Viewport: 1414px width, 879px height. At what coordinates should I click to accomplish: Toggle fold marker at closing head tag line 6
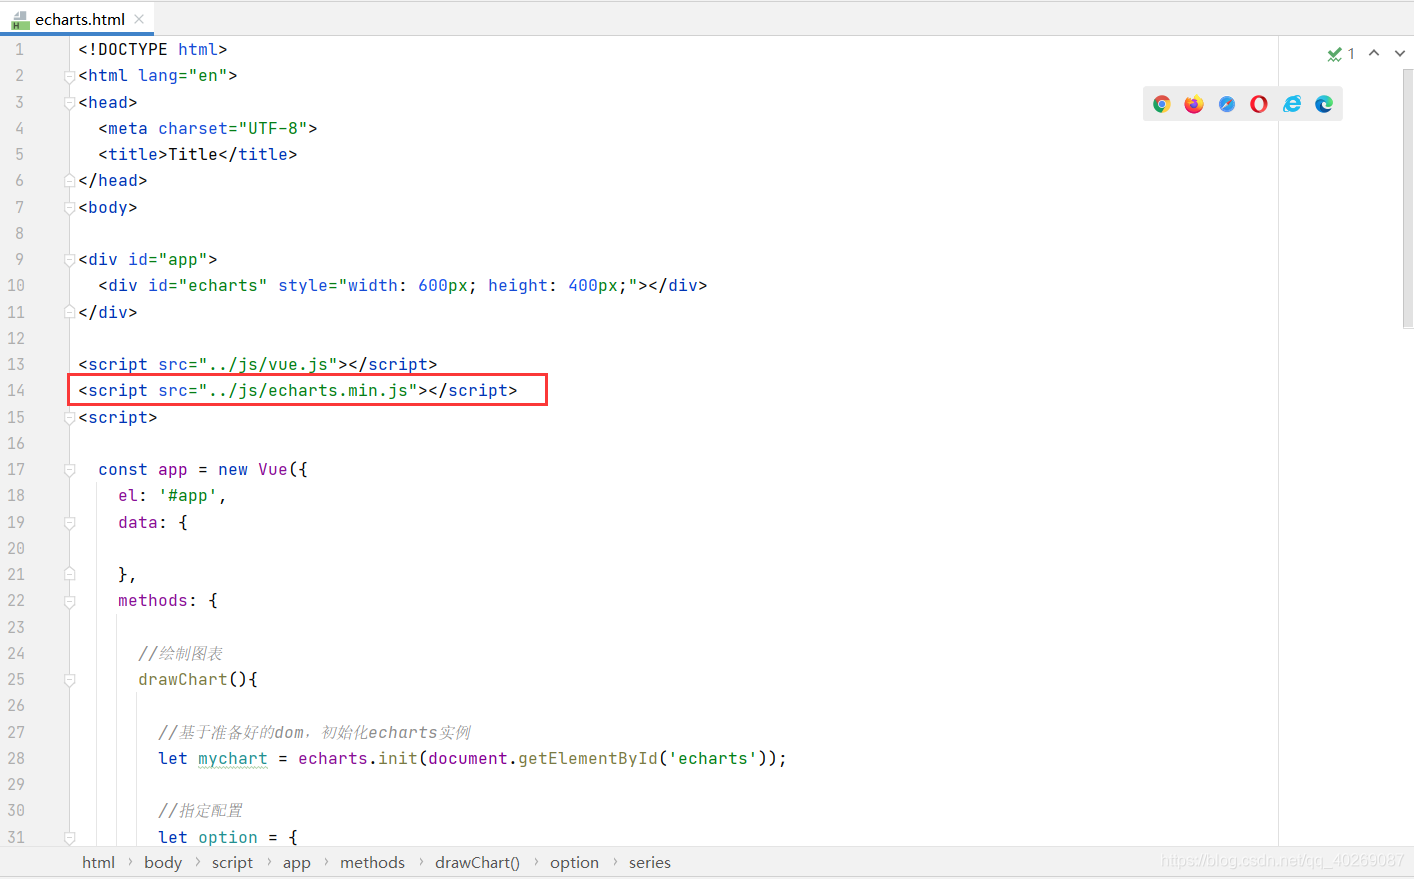(x=69, y=181)
